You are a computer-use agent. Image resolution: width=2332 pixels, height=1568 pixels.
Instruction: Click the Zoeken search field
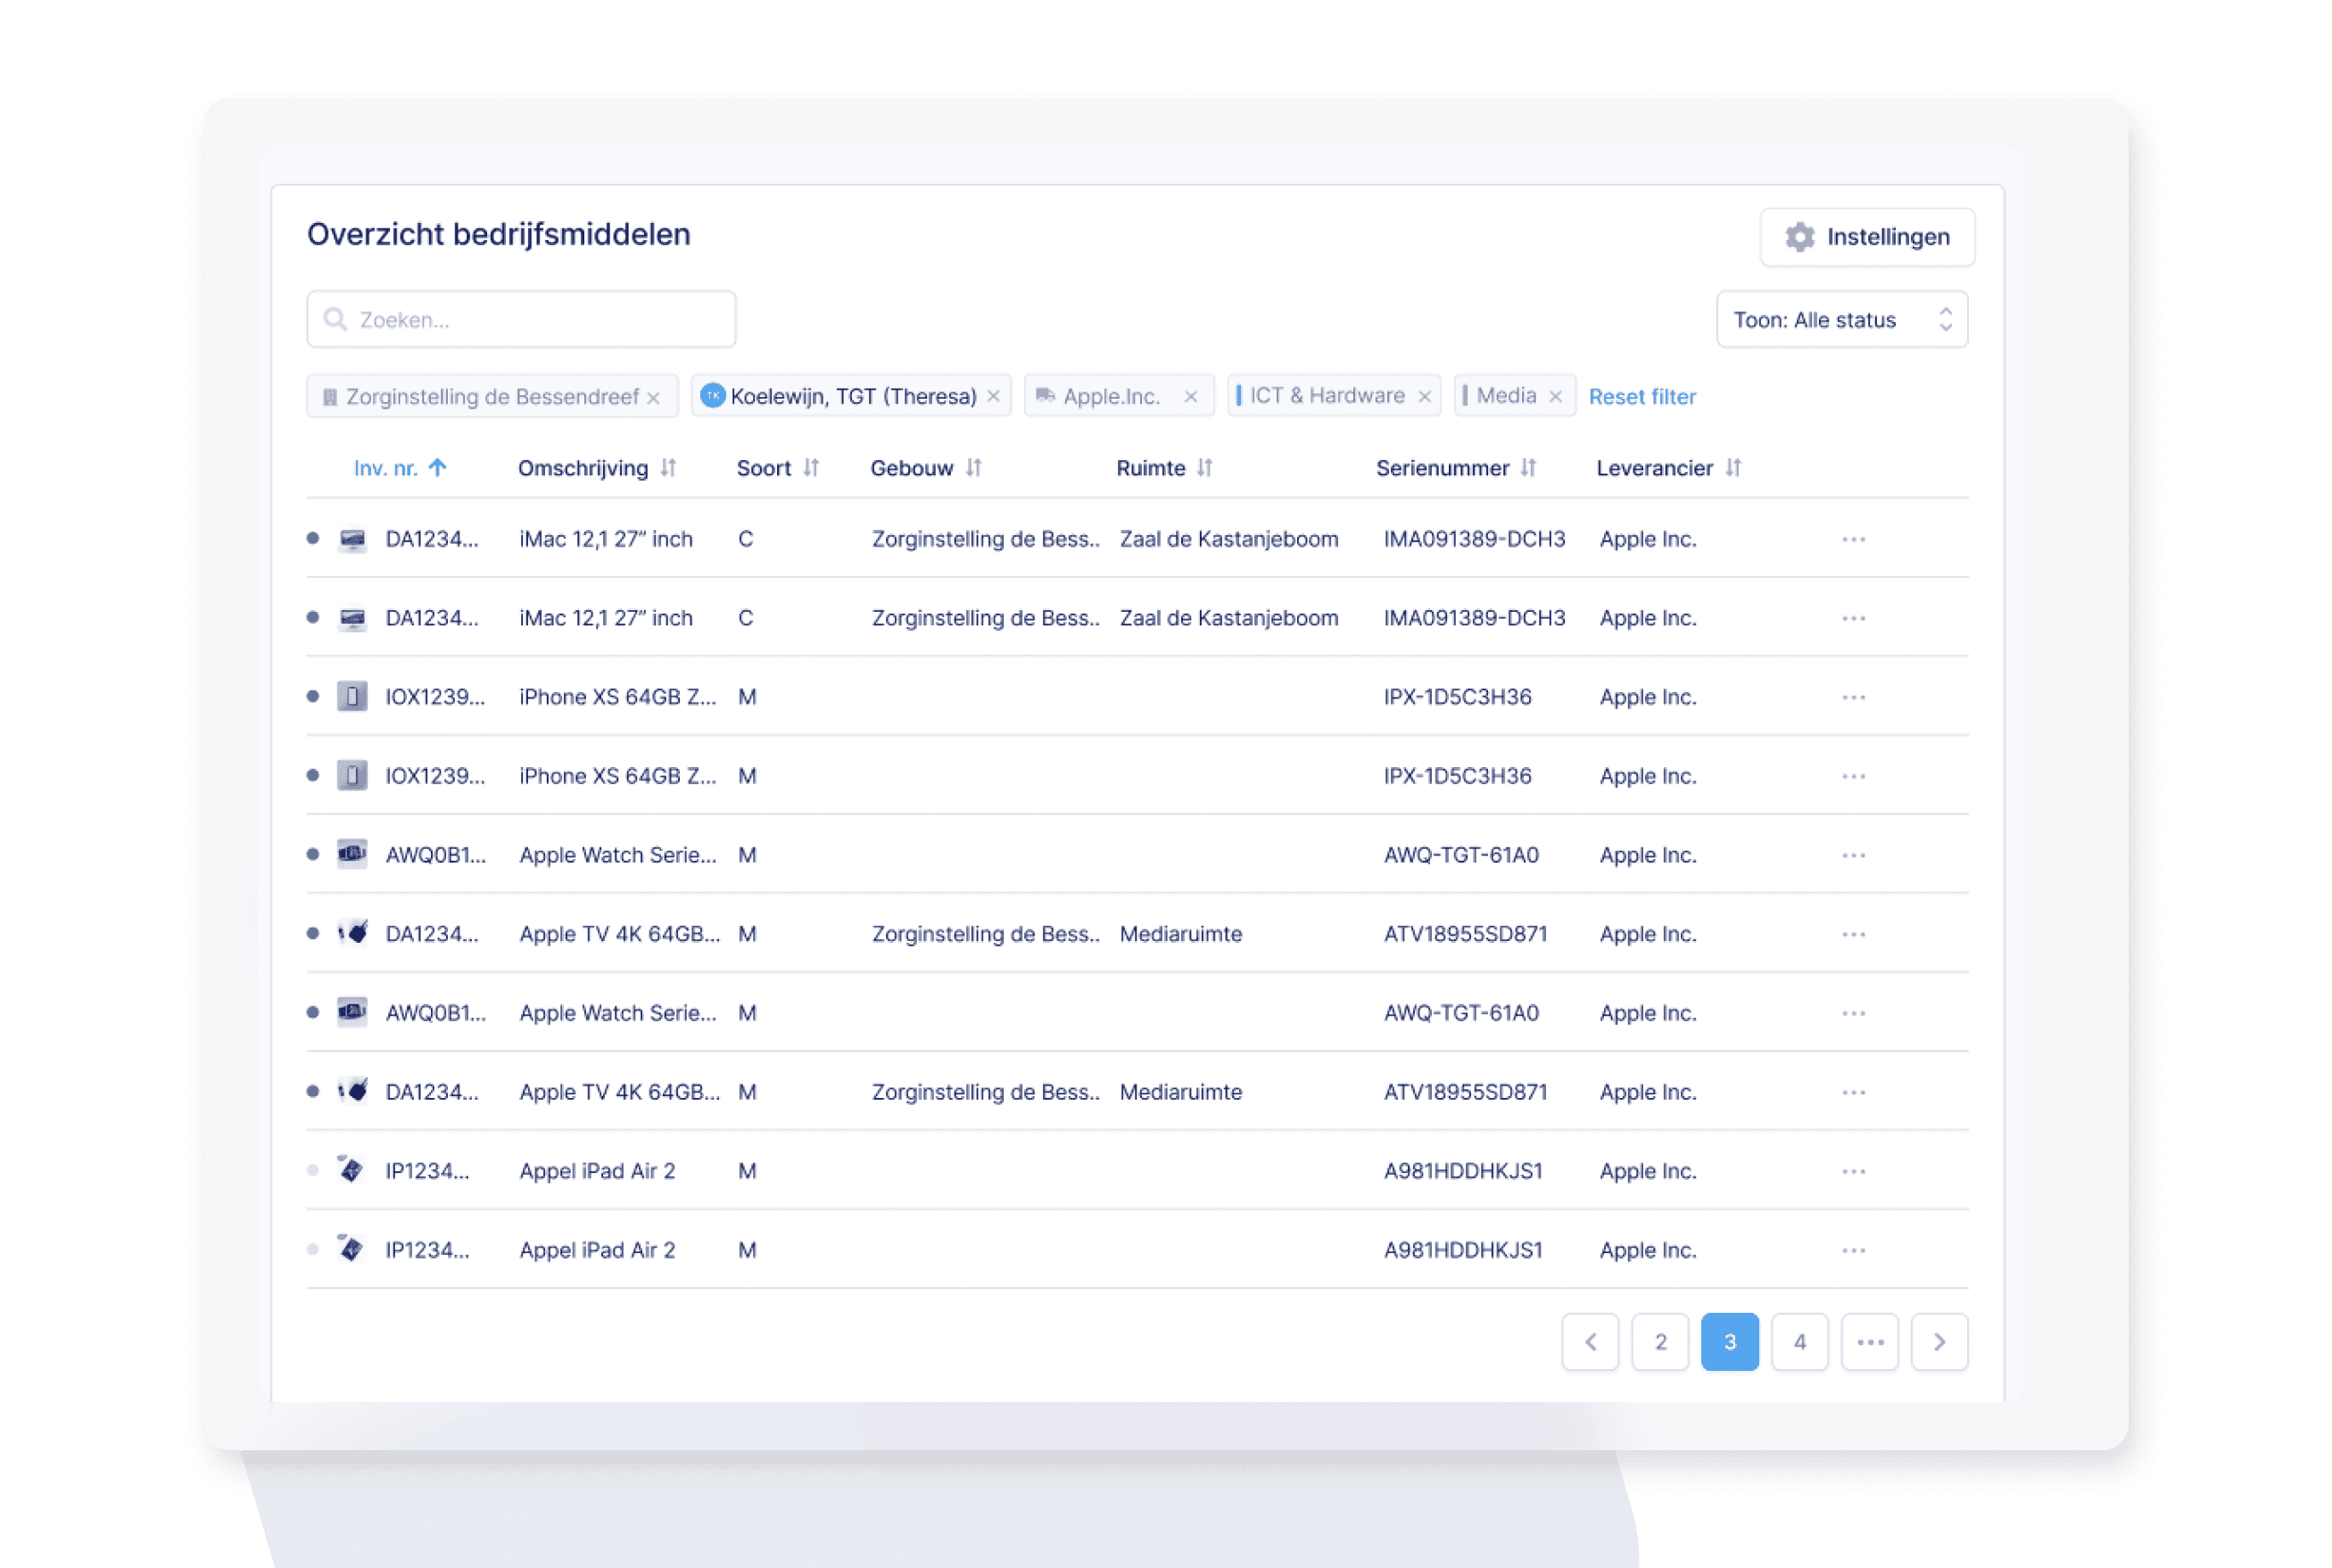coord(521,320)
